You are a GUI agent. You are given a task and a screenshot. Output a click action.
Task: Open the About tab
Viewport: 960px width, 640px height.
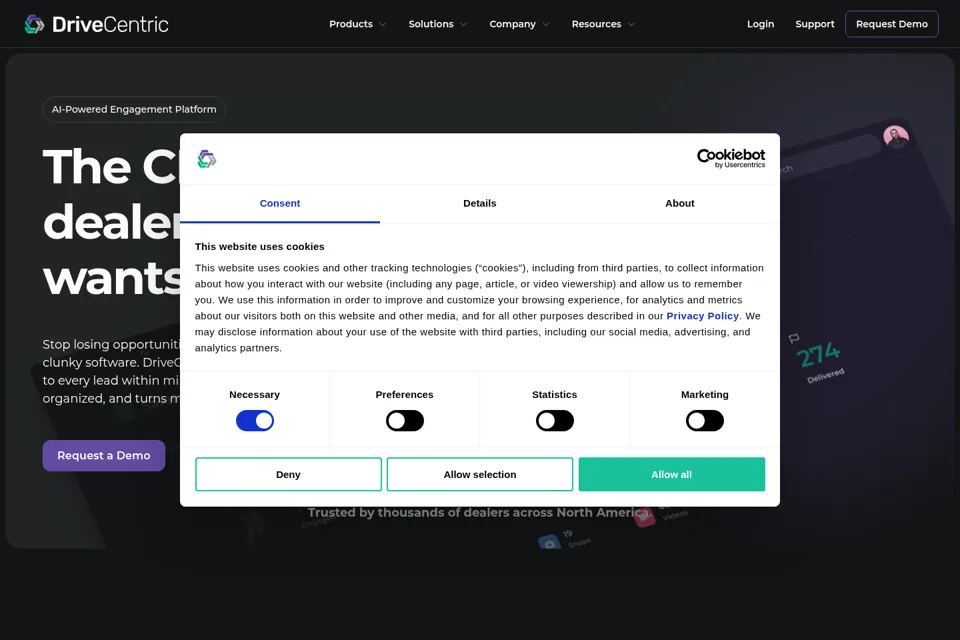tap(680, 203)
